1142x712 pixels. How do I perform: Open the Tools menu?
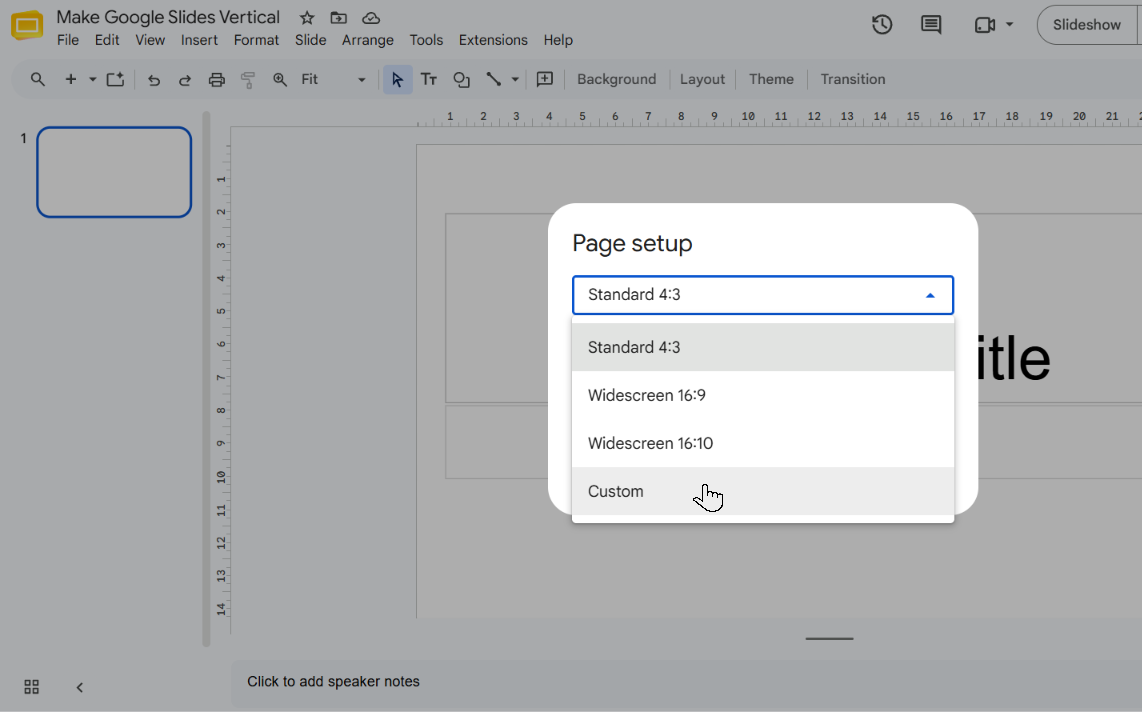click(426, 40)
